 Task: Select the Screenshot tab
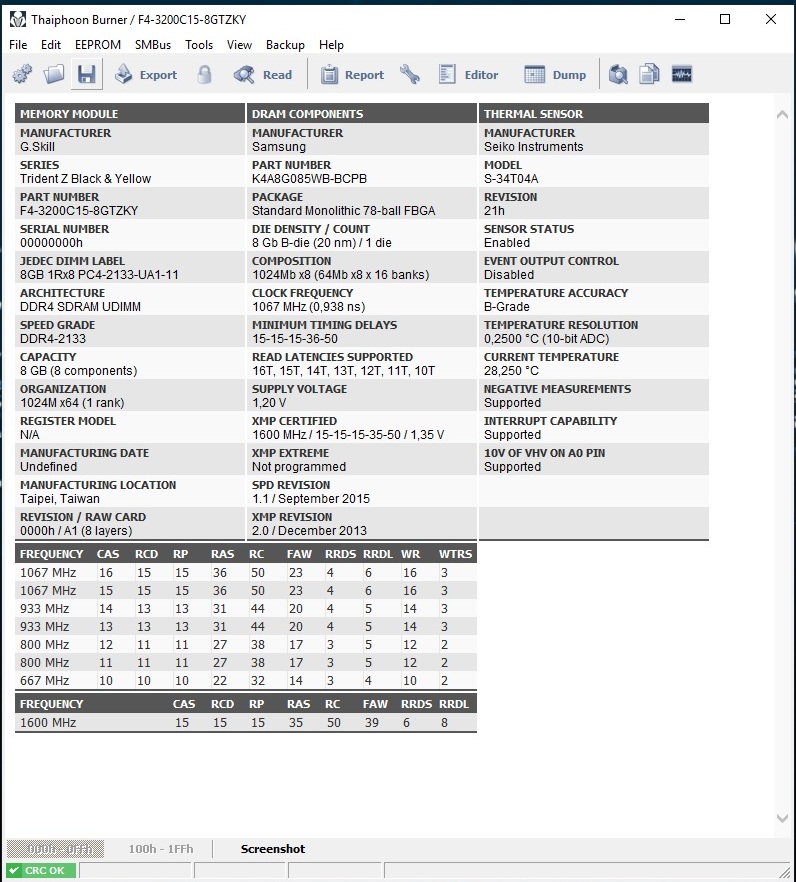(273, 849)
